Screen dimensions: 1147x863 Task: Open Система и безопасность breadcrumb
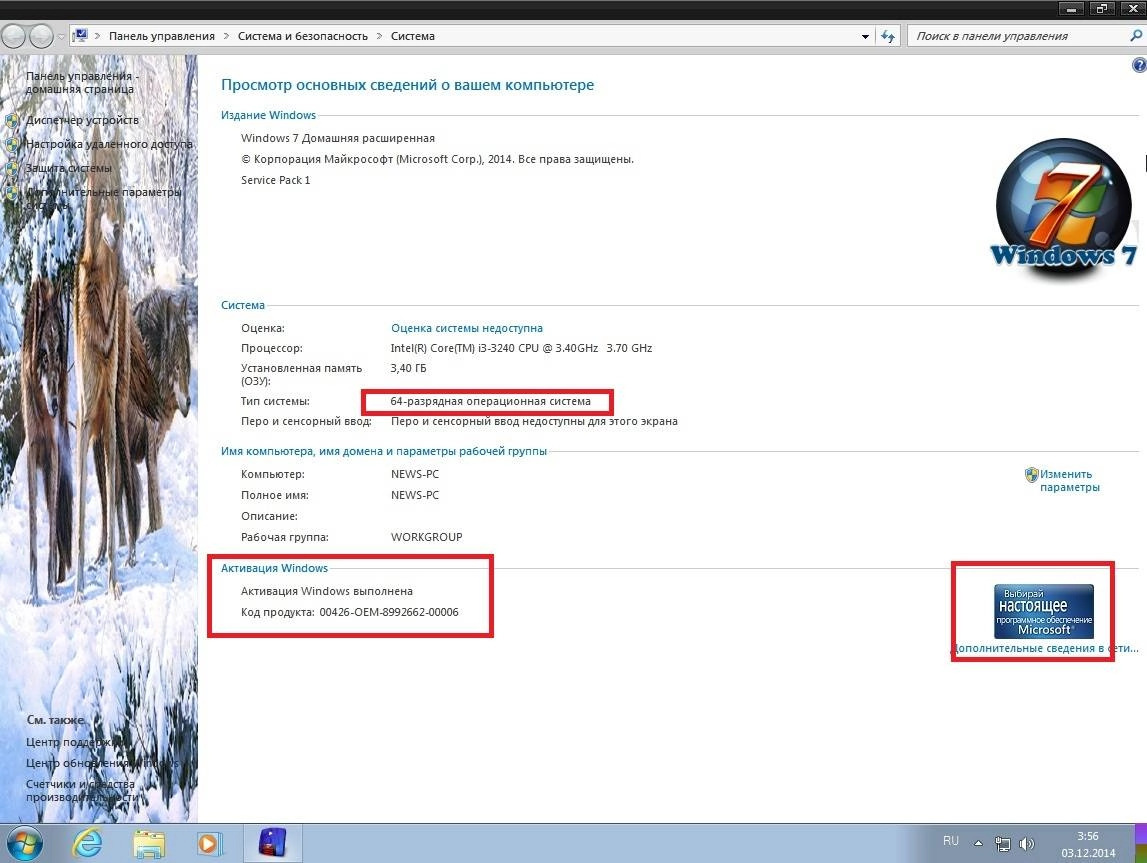[x=303, y=36]
